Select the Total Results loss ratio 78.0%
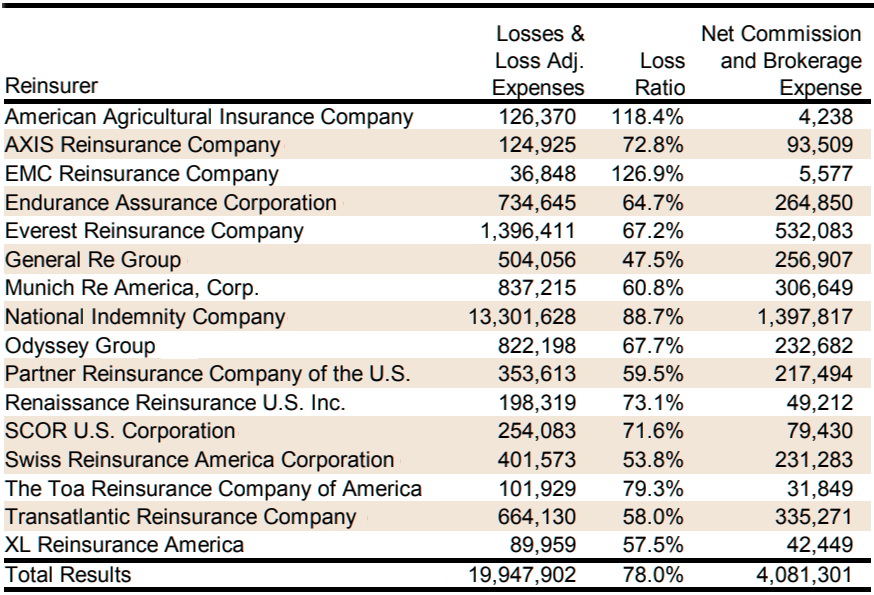Image resolution: width=874 pixels, height=595 pixels. [653, 574]
